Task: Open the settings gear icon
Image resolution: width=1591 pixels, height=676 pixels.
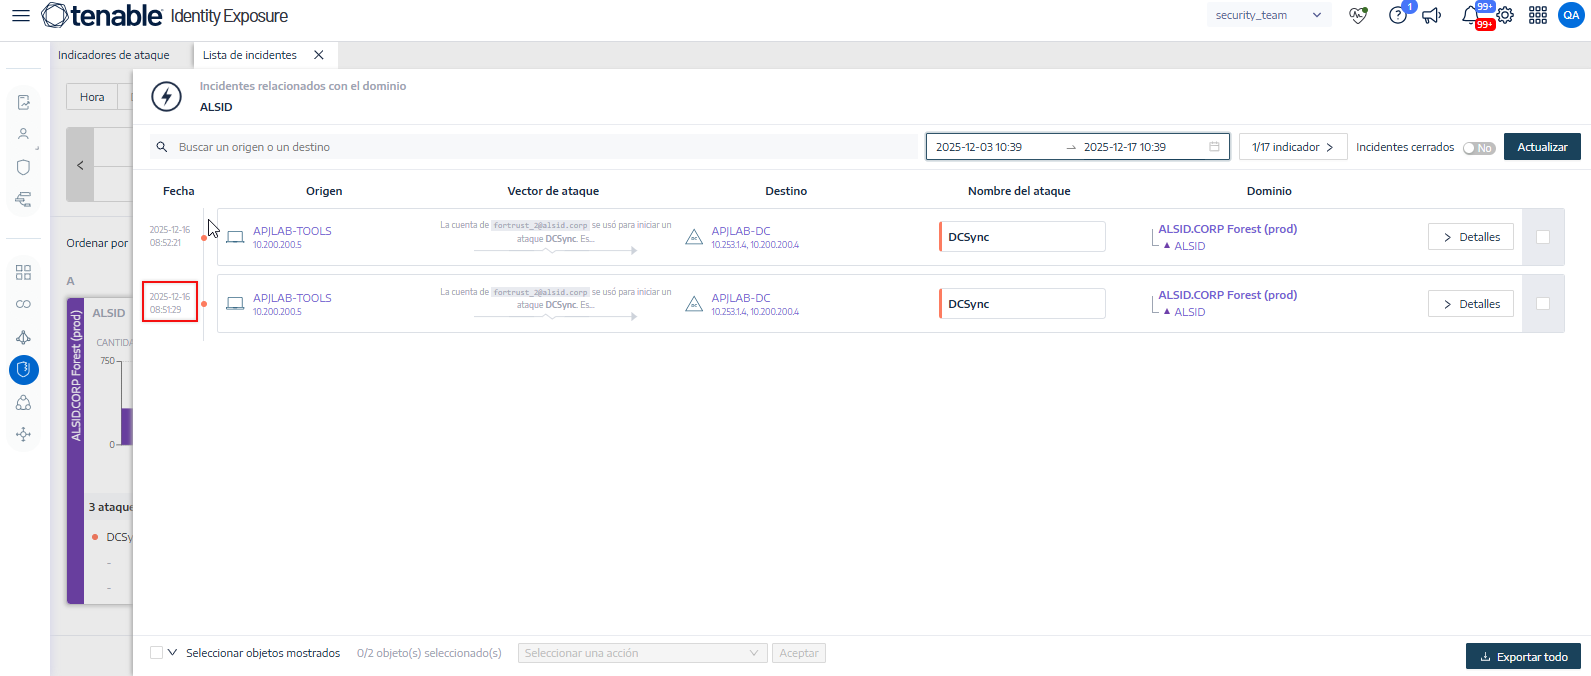Action: [1505, 16]
